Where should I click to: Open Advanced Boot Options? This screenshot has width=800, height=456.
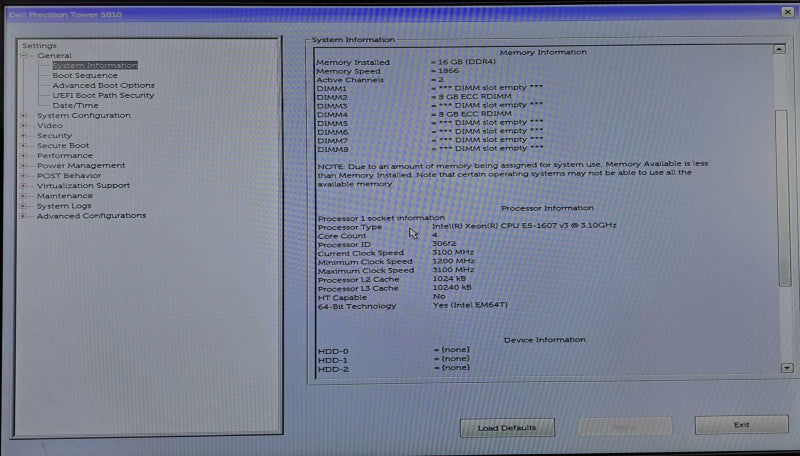coord(103,85)
